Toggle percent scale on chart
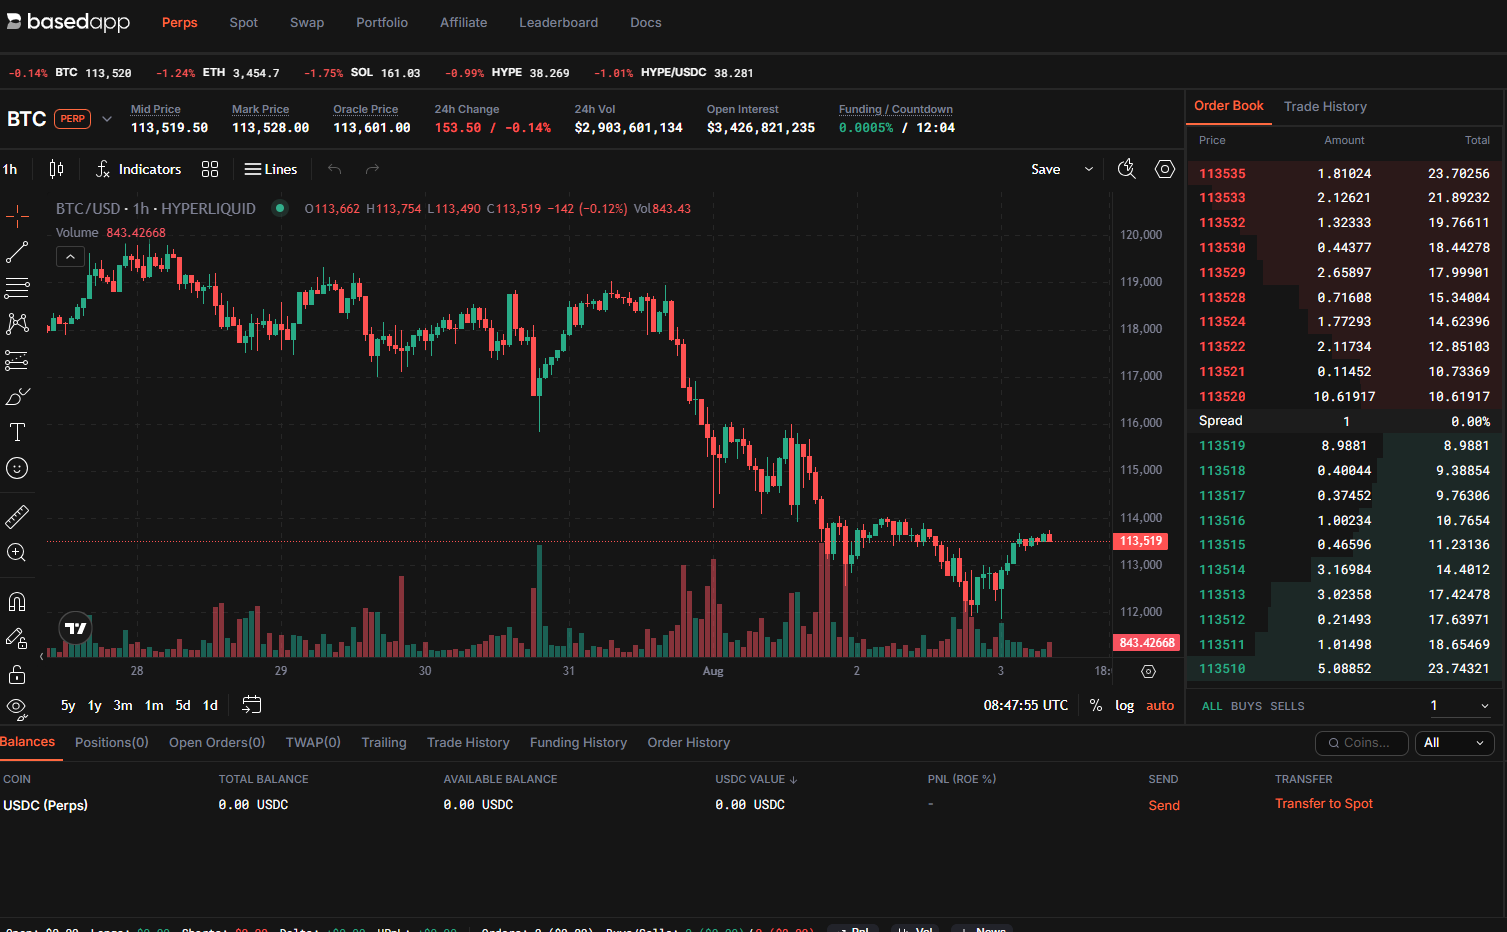This screenshot has height=932, width=1507. click(x=1096, y=705)
